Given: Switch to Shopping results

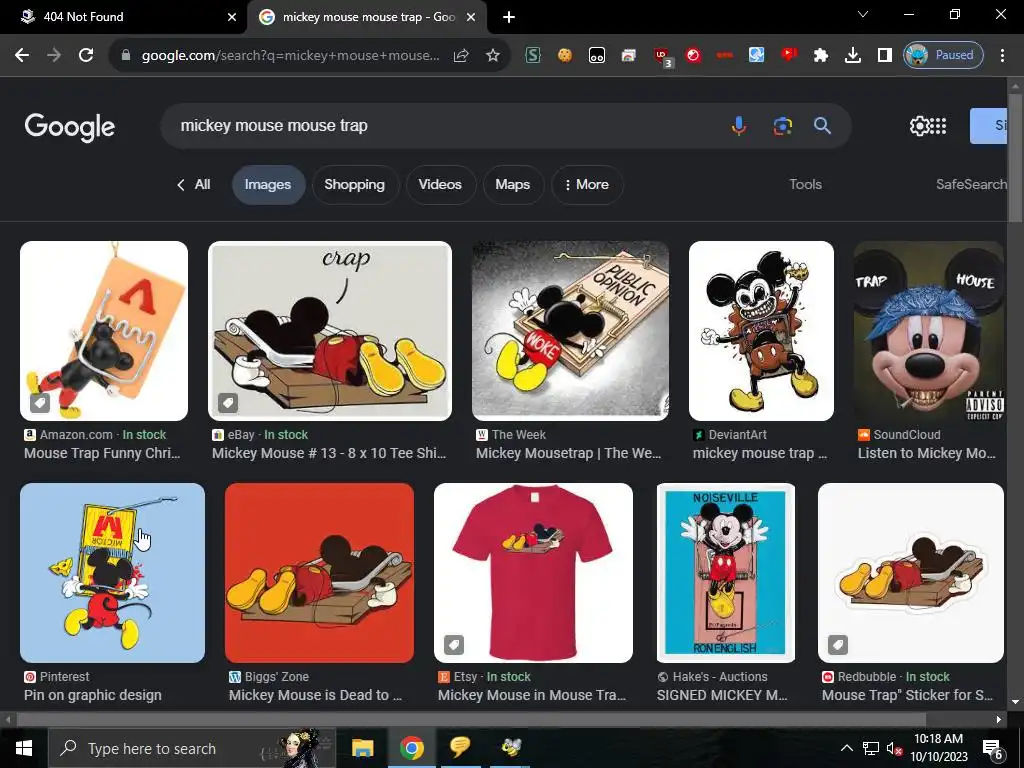Looking at the screenshot, I should [355, 185].
